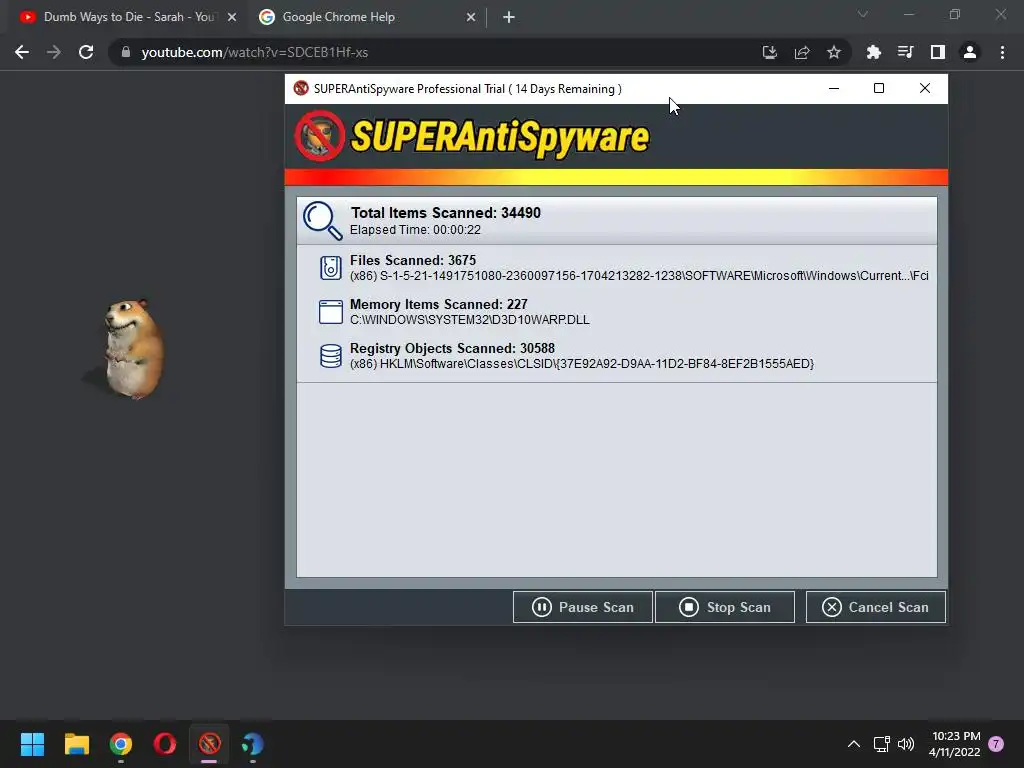Open a new Chrome tab
1024x768 pixels.
tap(509, 17)
